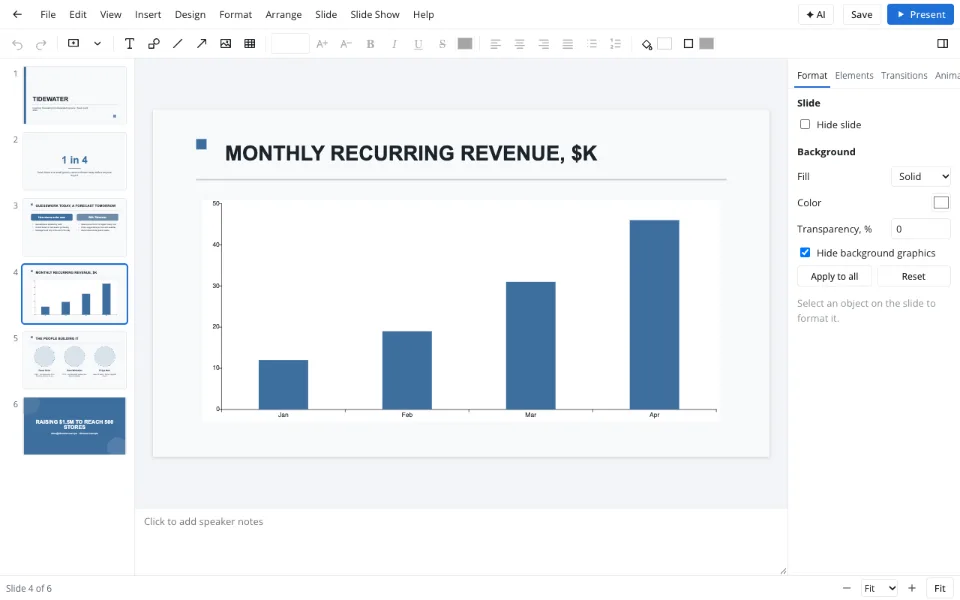Align text left
The image size is (960, 600).
pyautogui.click(x=495, y=43)
